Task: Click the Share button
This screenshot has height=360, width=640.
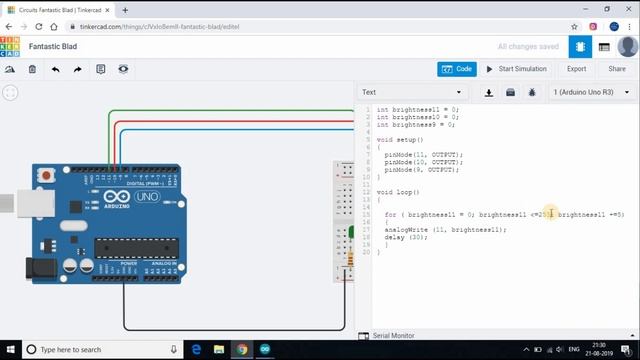Action: click(x=617, y=69)
